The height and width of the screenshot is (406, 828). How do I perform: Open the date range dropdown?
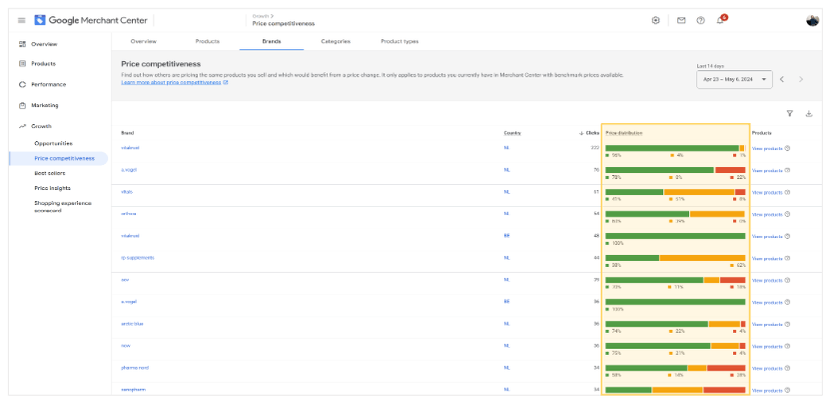point(734,79)
